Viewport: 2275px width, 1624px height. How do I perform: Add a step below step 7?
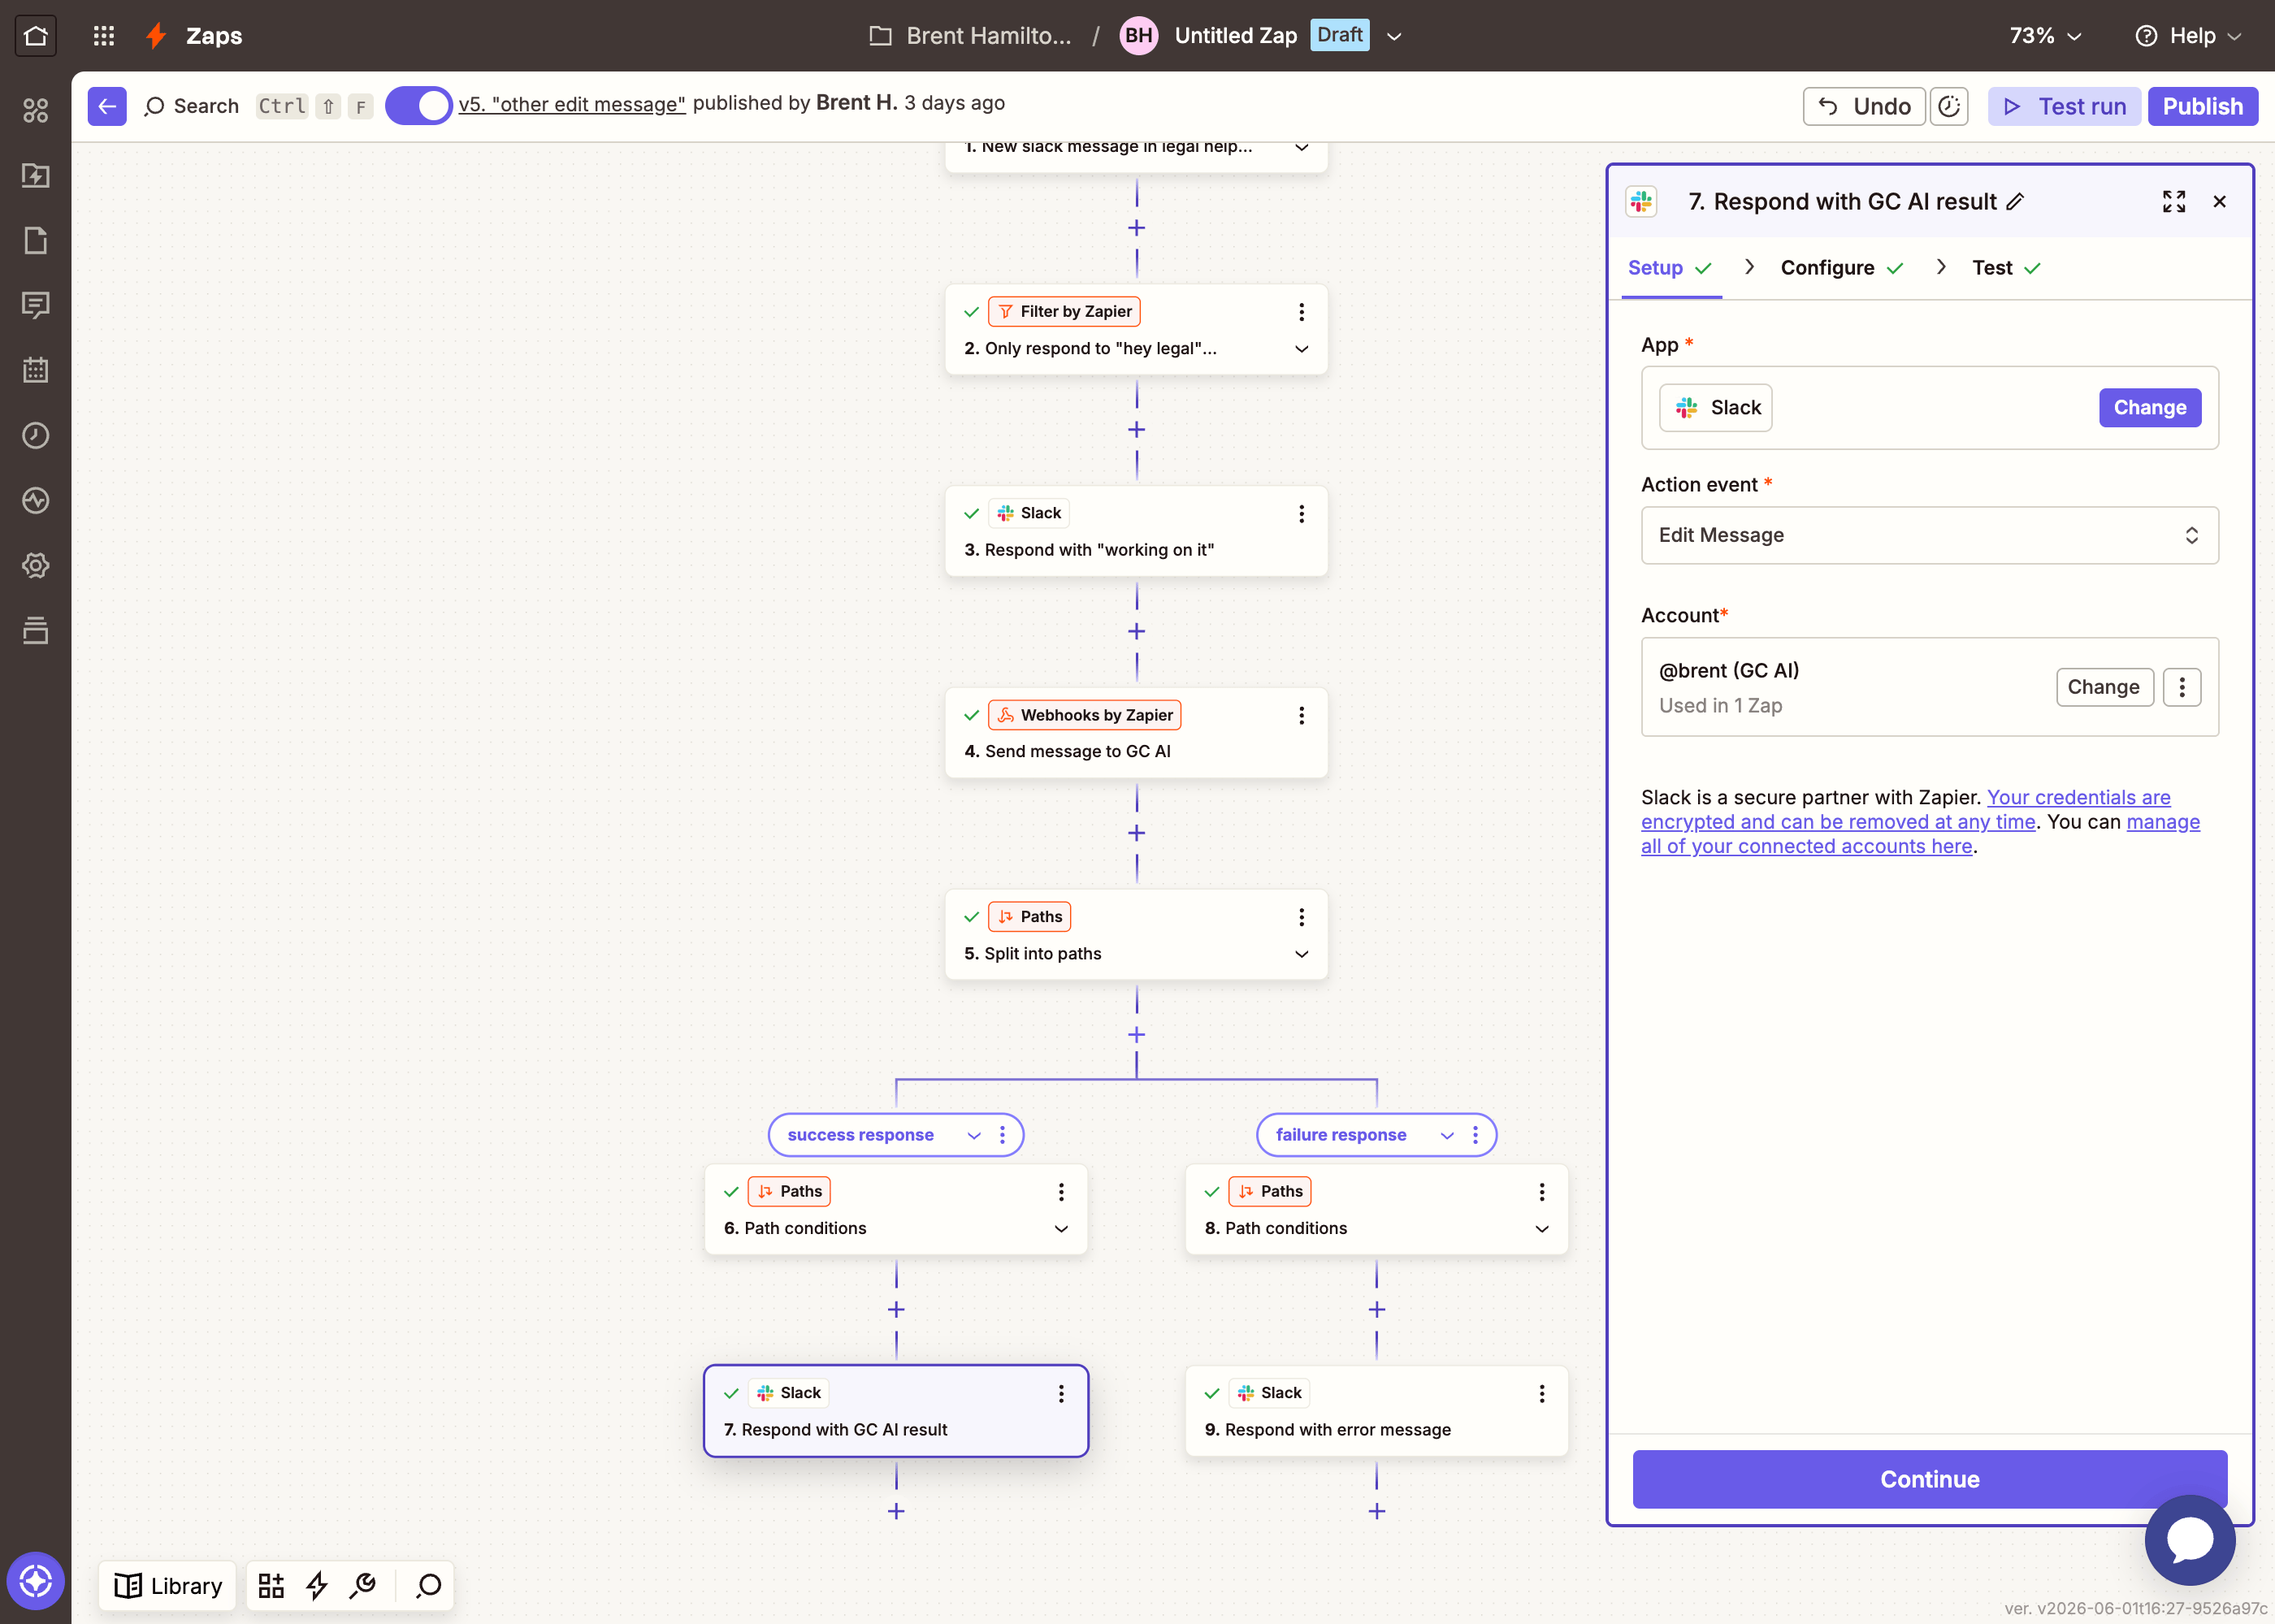(896, 1511)
